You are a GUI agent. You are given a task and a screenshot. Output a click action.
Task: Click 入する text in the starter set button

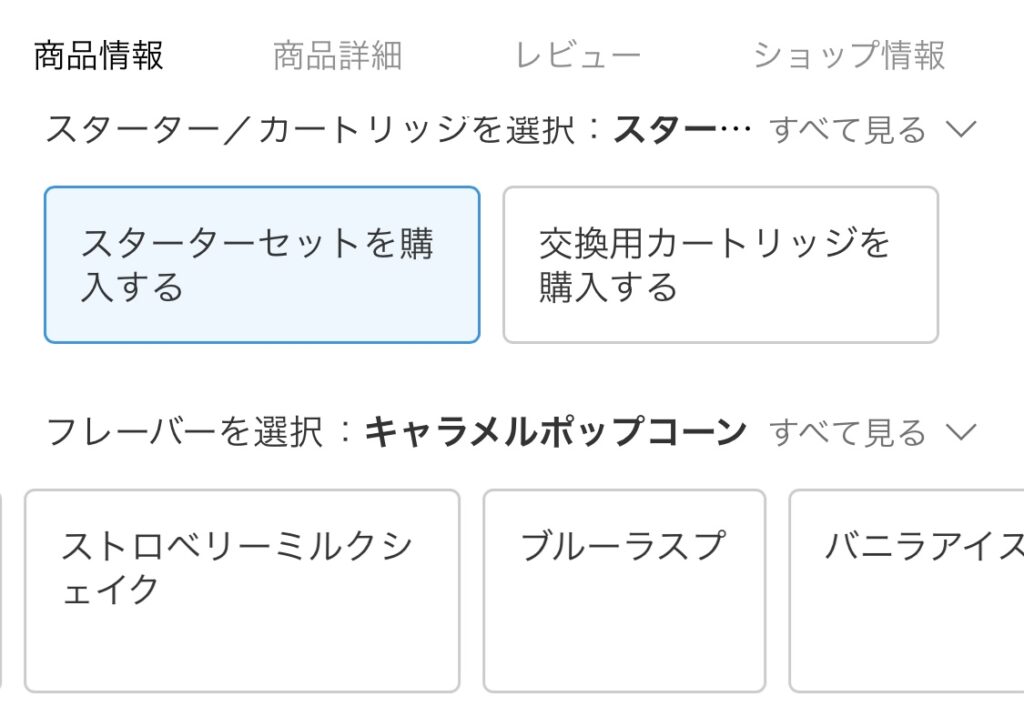coord(132,288)
